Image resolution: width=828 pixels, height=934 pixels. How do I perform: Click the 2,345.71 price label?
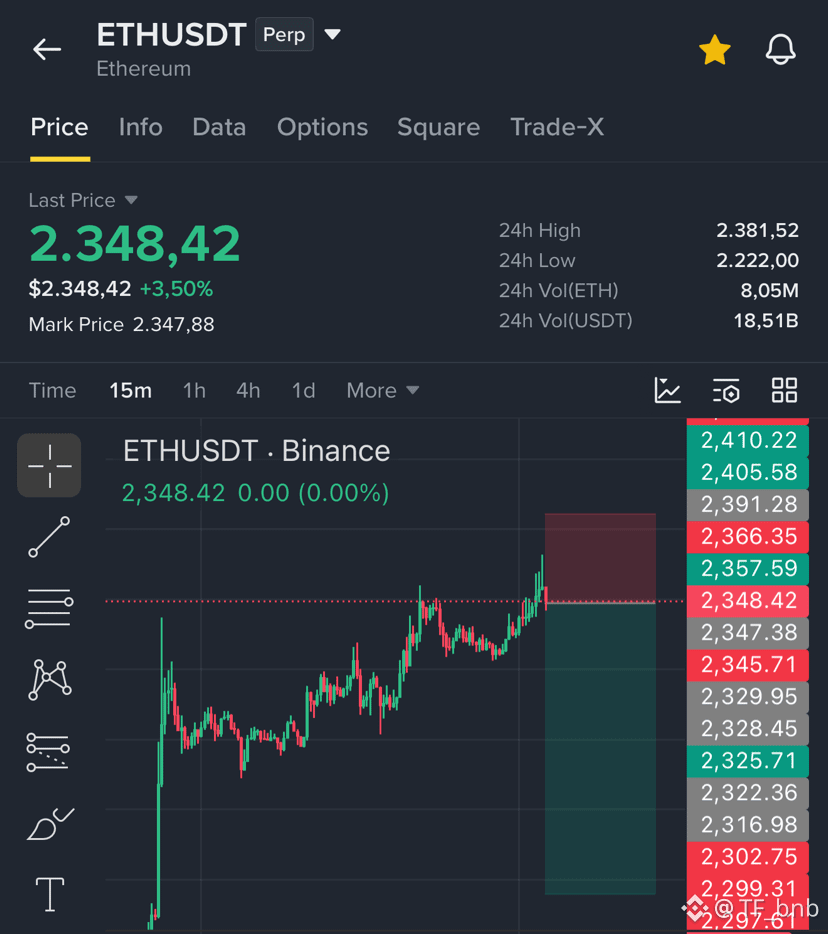point(748,665)
